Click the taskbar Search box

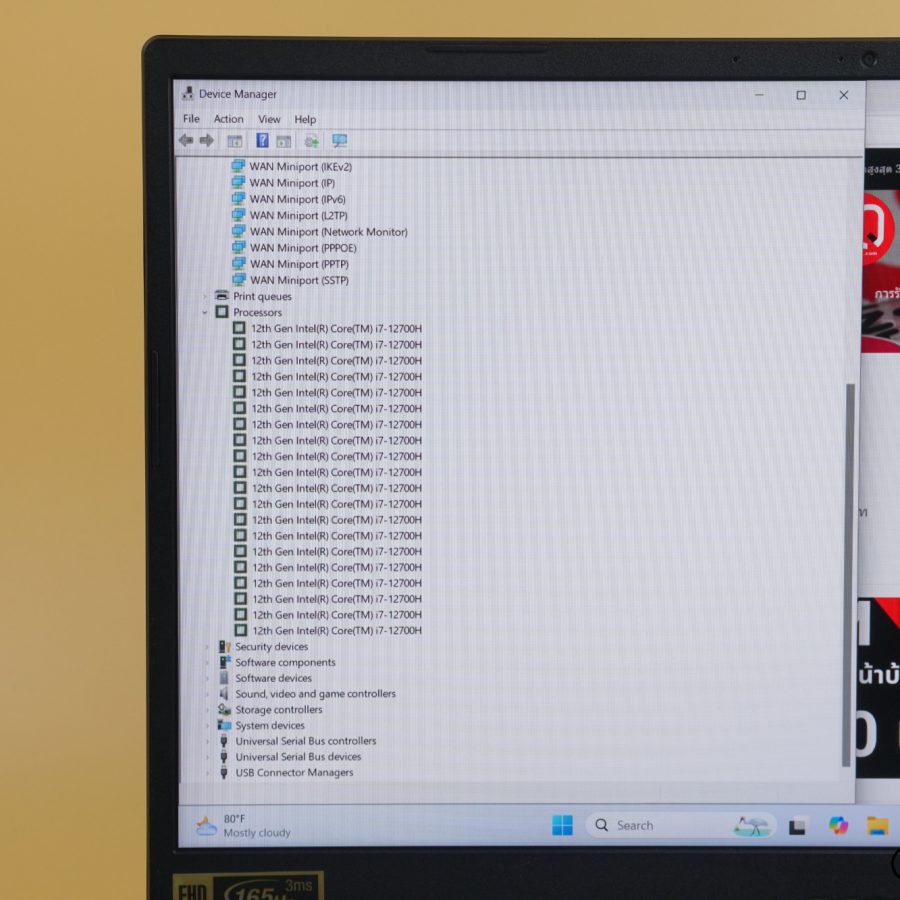tap(681, 825)
